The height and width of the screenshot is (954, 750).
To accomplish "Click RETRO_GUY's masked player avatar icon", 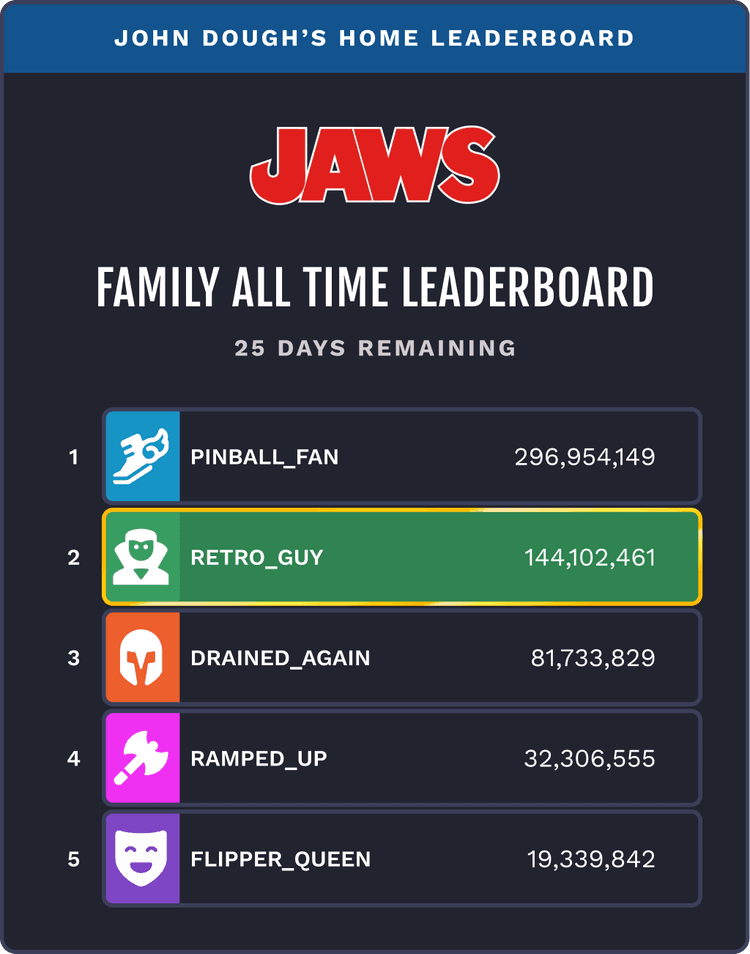I will coord(142,557).
